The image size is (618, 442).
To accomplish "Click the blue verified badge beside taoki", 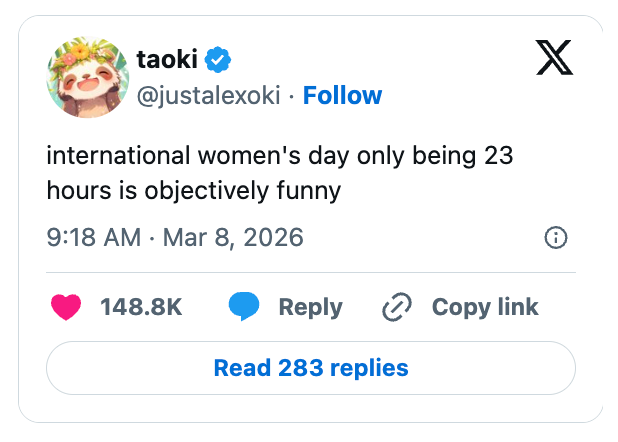I will pos(219,61).
